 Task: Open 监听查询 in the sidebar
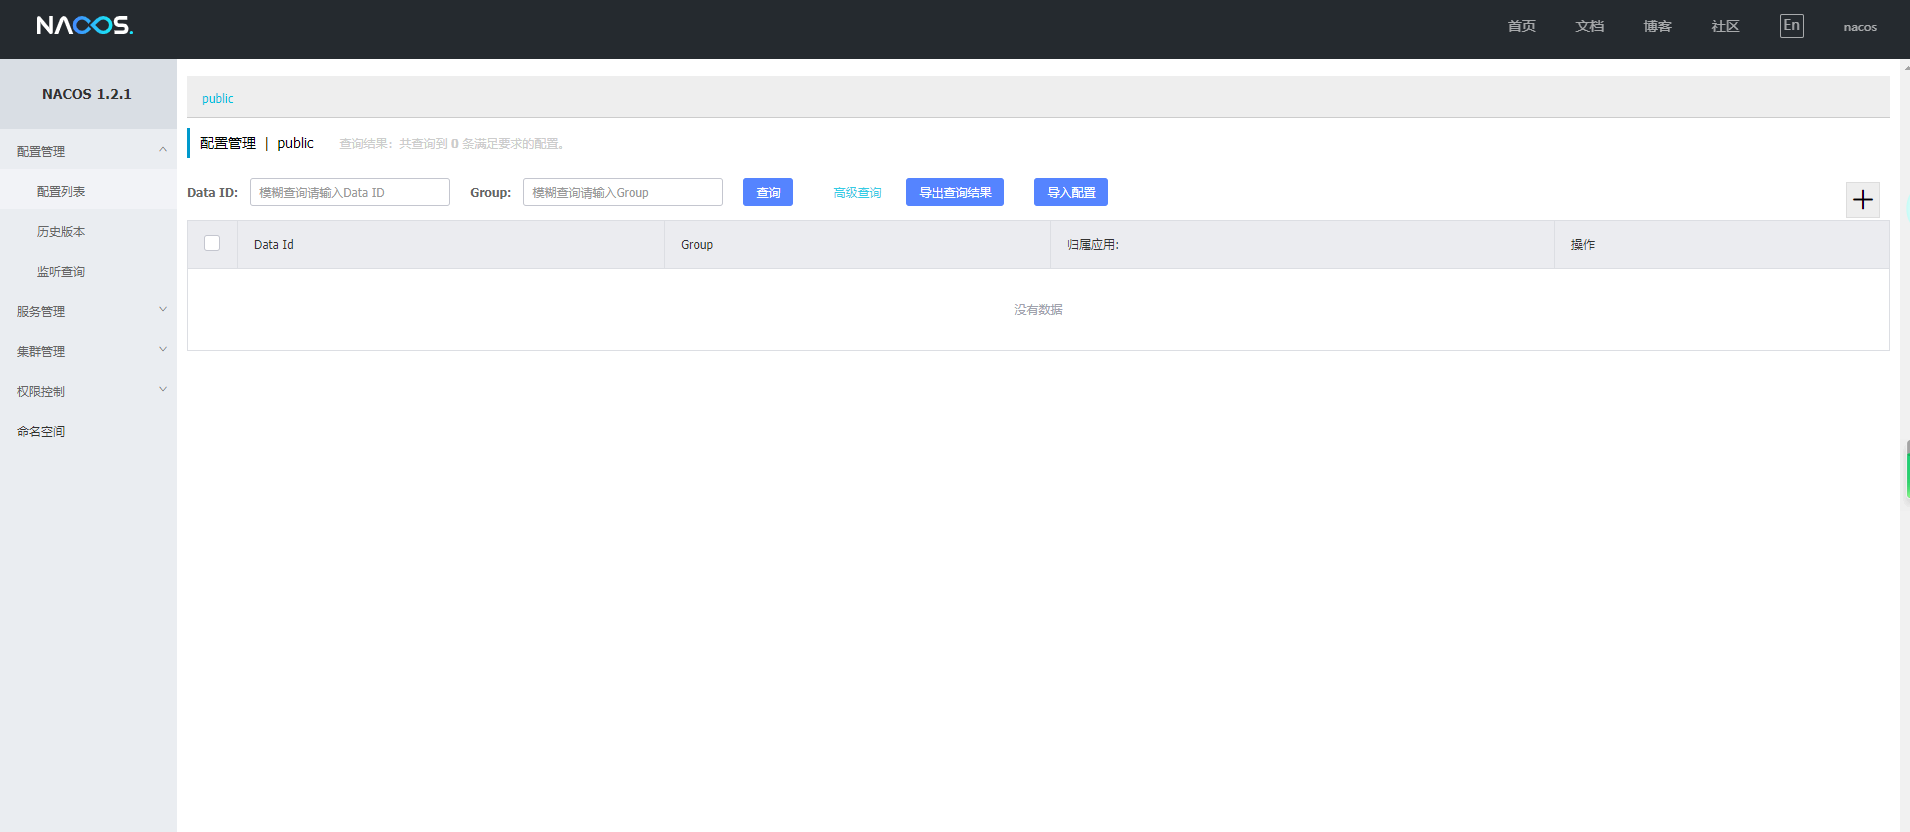88,271
